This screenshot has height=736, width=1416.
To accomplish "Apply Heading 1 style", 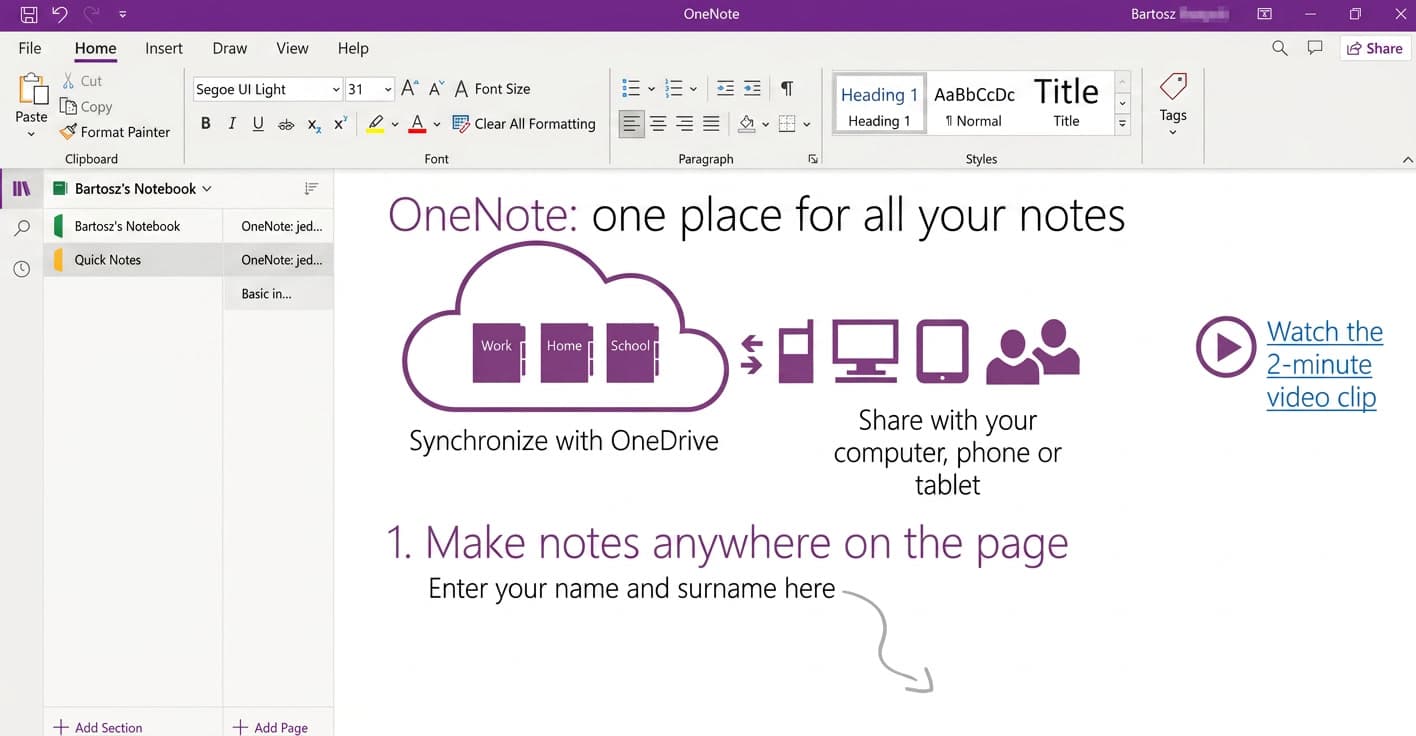I will pyautogui.click(x=879, y=104).
